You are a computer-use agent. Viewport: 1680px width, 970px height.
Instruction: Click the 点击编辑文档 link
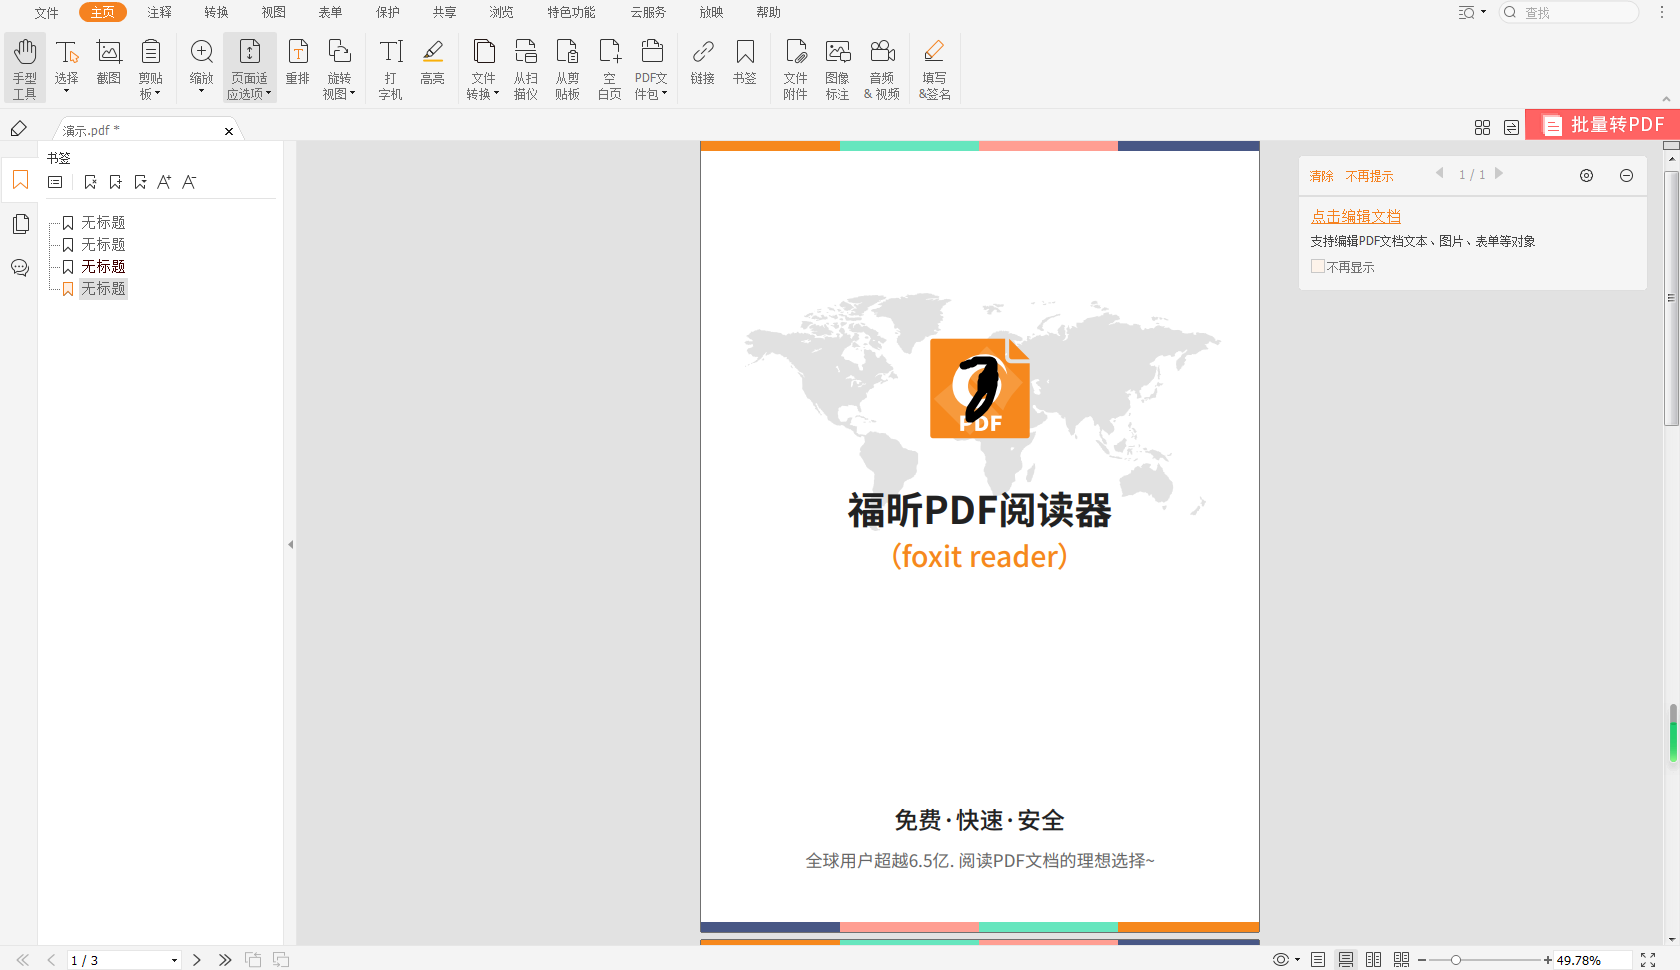point(1356,216)
